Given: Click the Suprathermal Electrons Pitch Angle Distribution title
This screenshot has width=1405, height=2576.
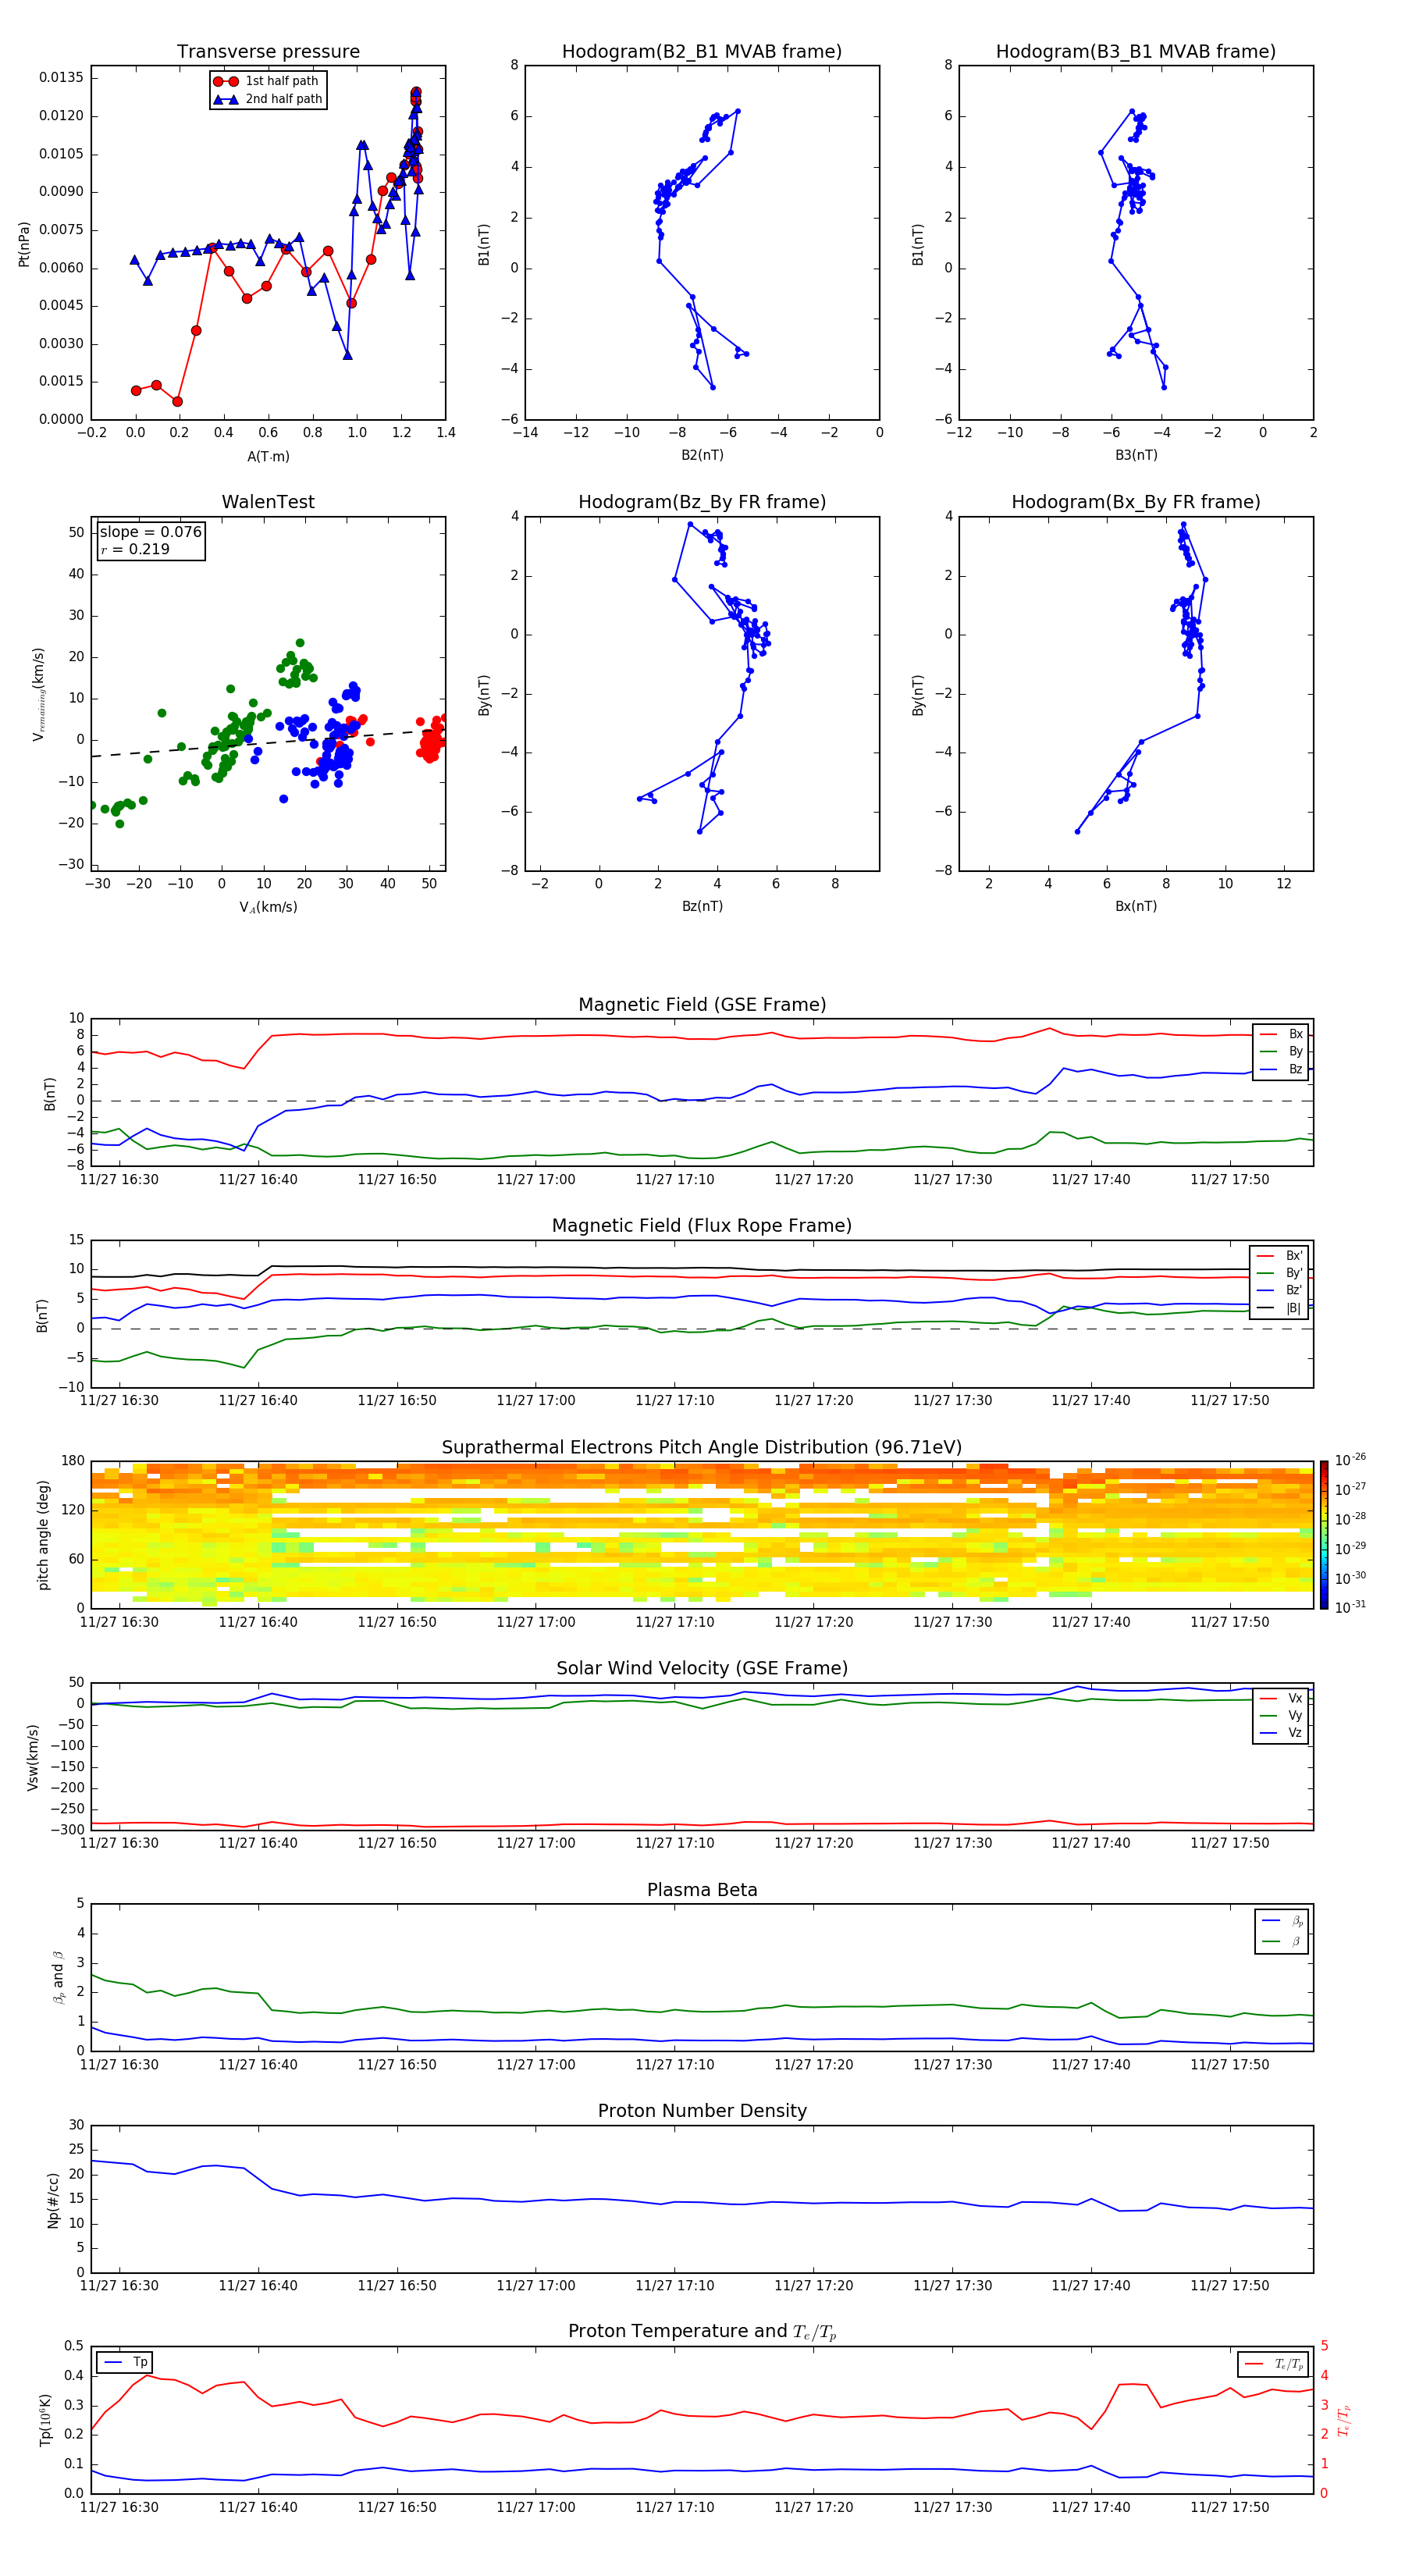Looking at the screenshot, I should pyautogui.click(x=702, y=1448).
